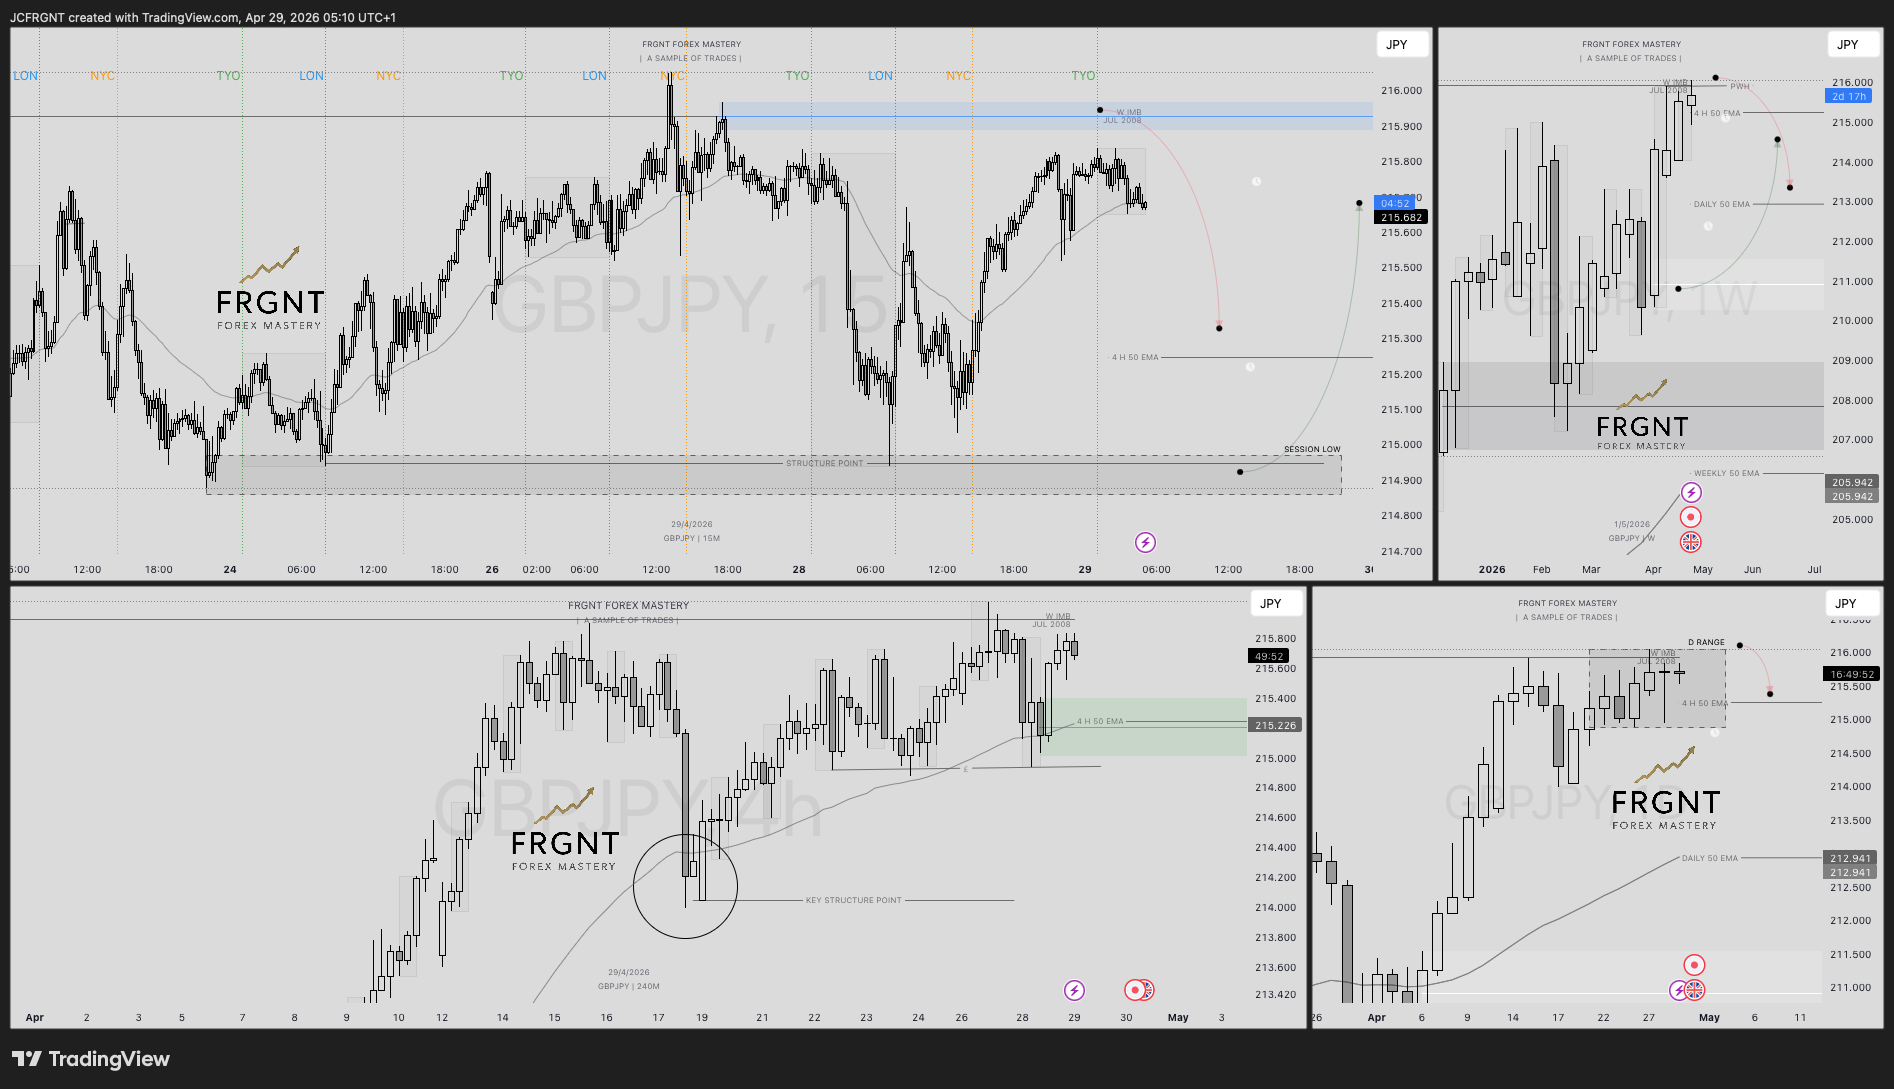Click the red dot event icon on the 1D chart
The width and height of the screenshot is (1894, 1089).
(1694, 965)
